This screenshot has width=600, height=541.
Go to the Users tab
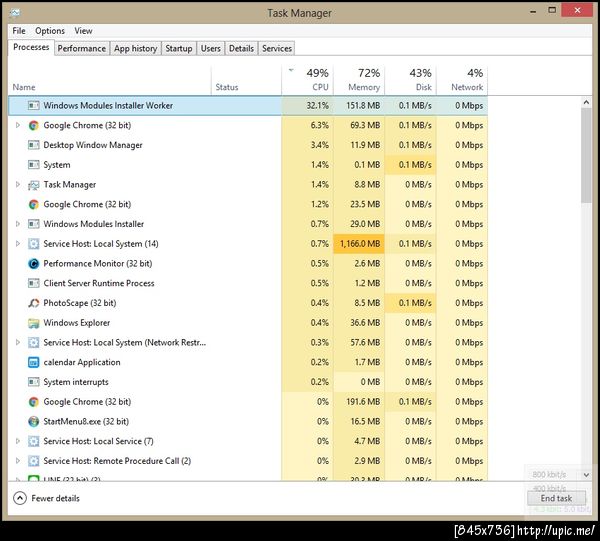(x=210, y=49)
